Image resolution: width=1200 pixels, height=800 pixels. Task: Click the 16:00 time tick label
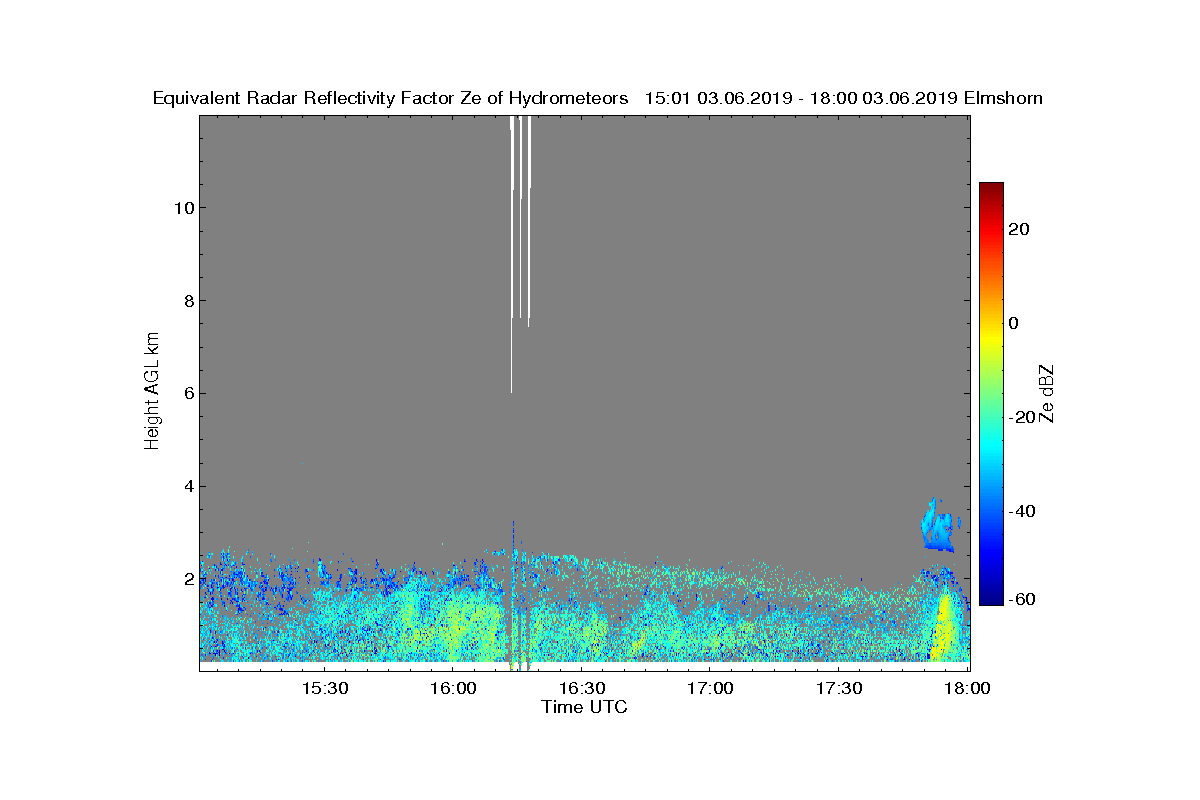[454, 689]
